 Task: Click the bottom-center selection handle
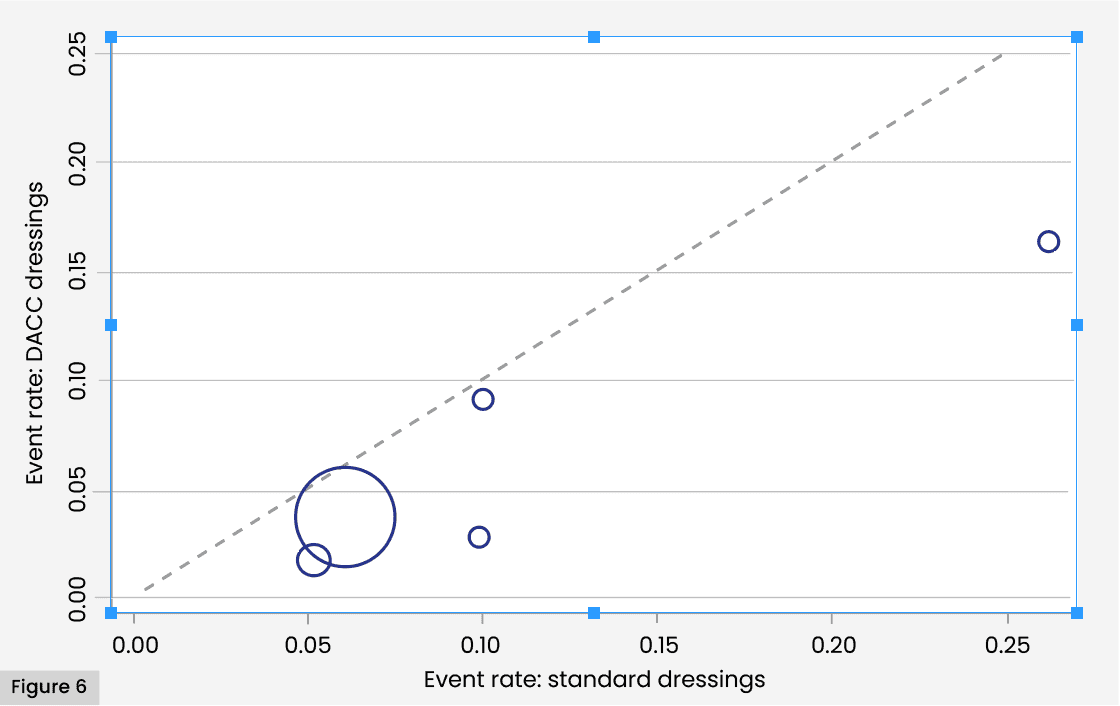point(594,613)
